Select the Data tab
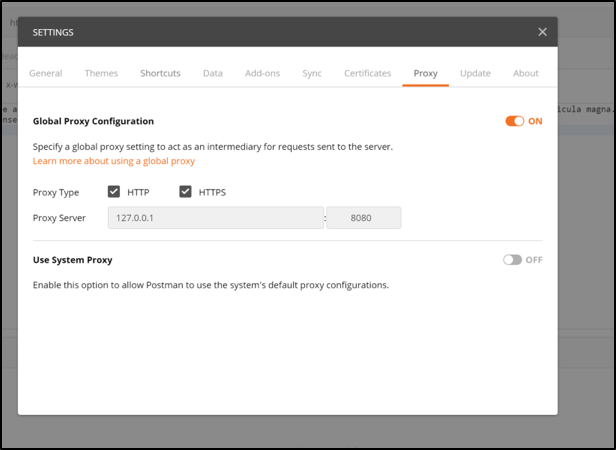Screen dimensions: 616x450 click(x=213, y=73)
